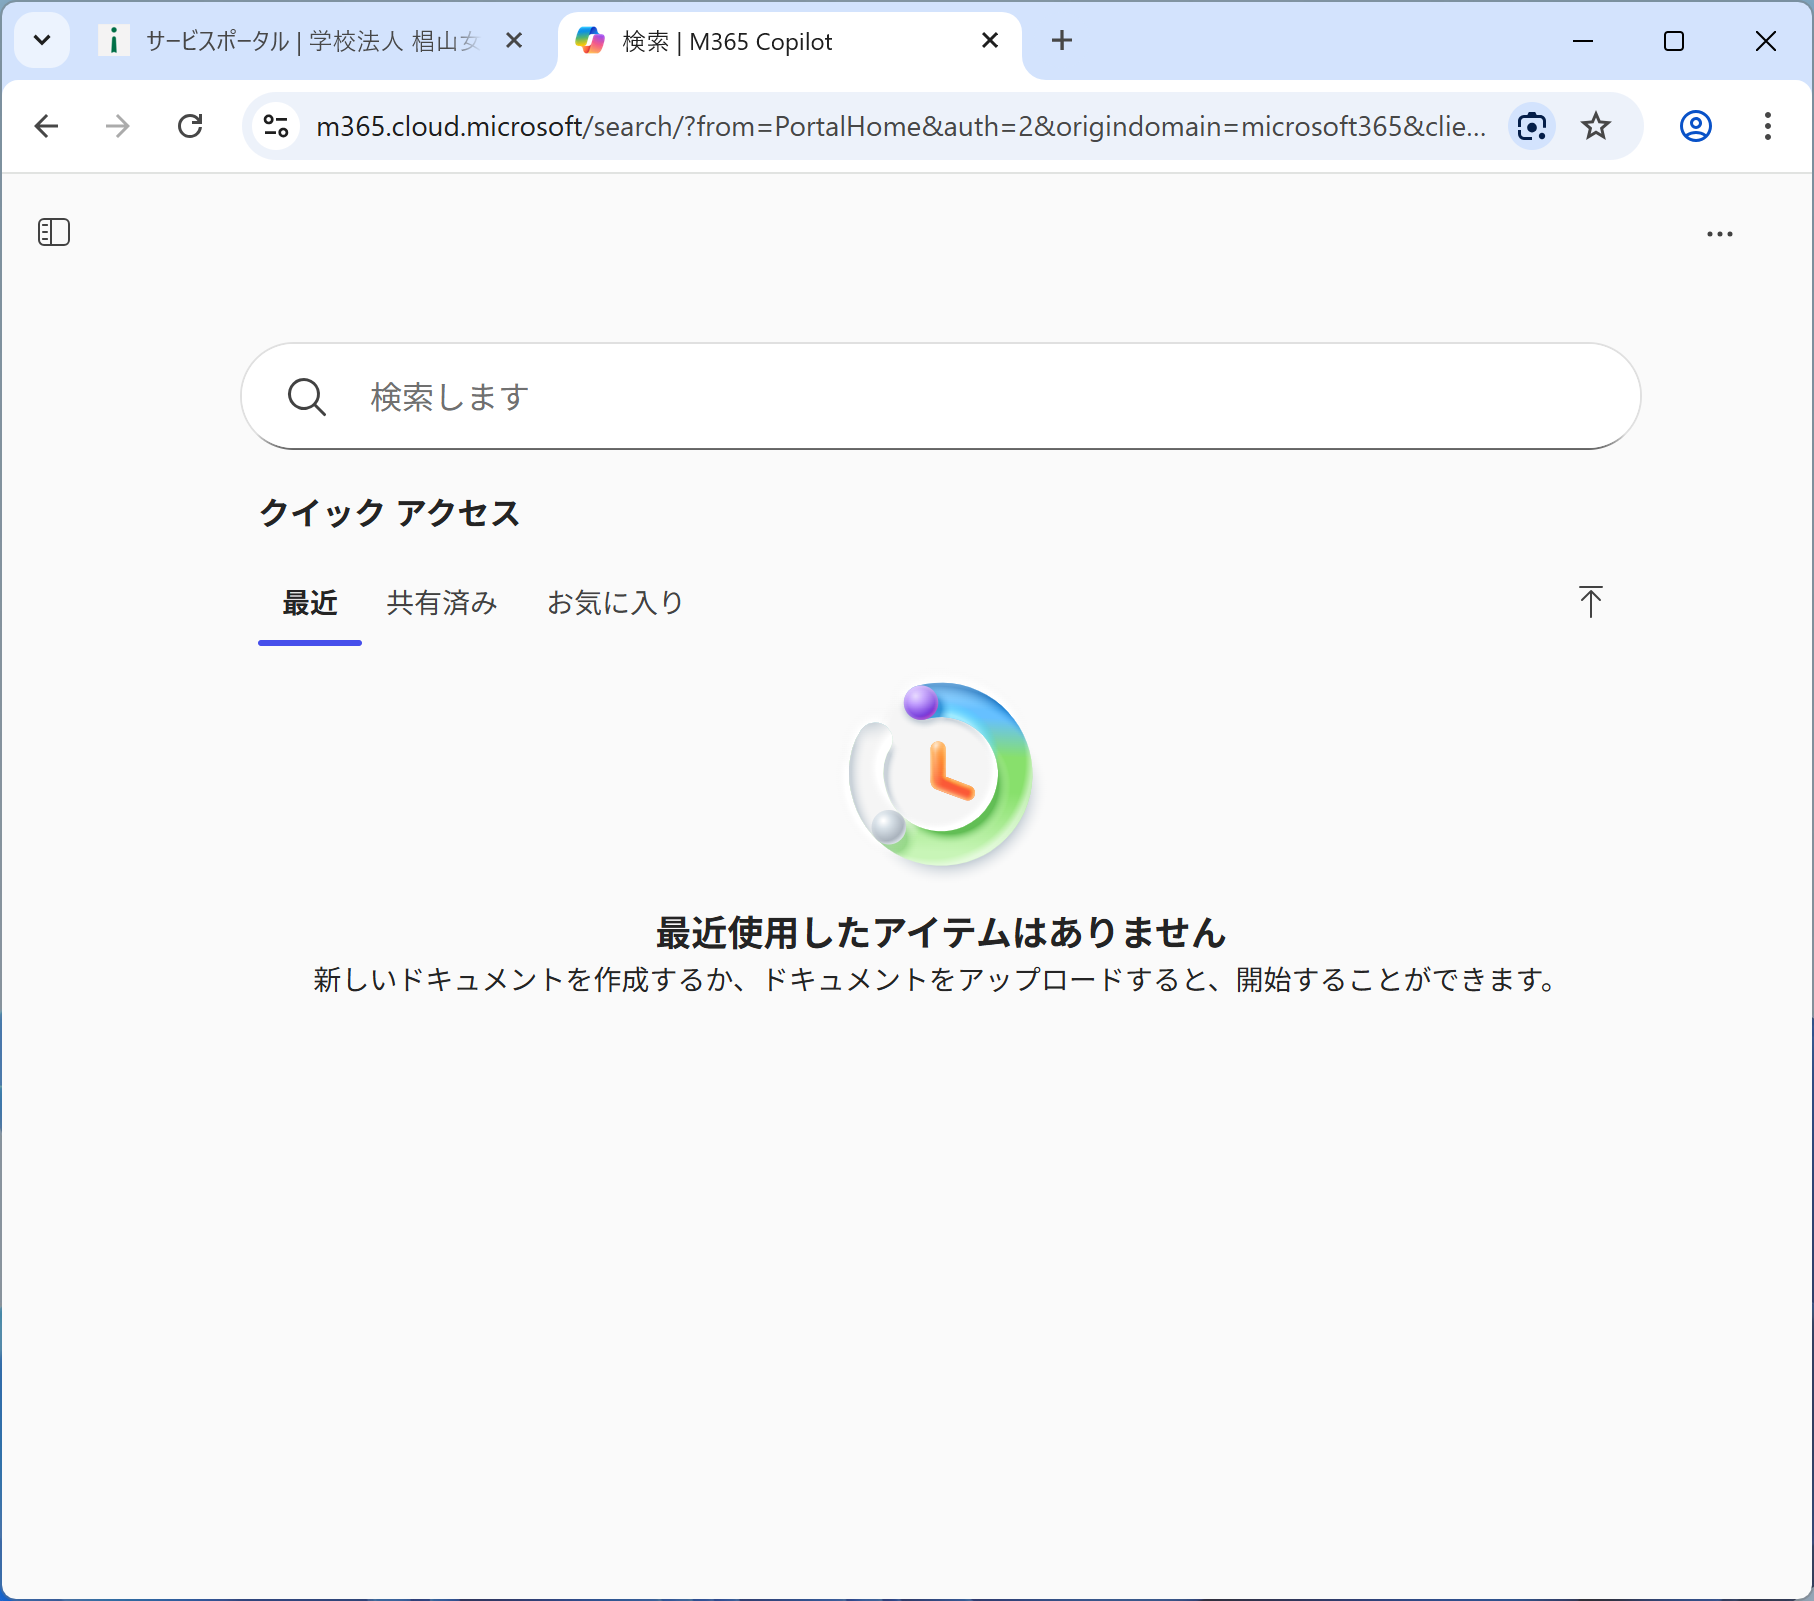Screen dimensions: 1814x1601
Task: Close the サービスポータル tab
Action: (x=514, y=41)
